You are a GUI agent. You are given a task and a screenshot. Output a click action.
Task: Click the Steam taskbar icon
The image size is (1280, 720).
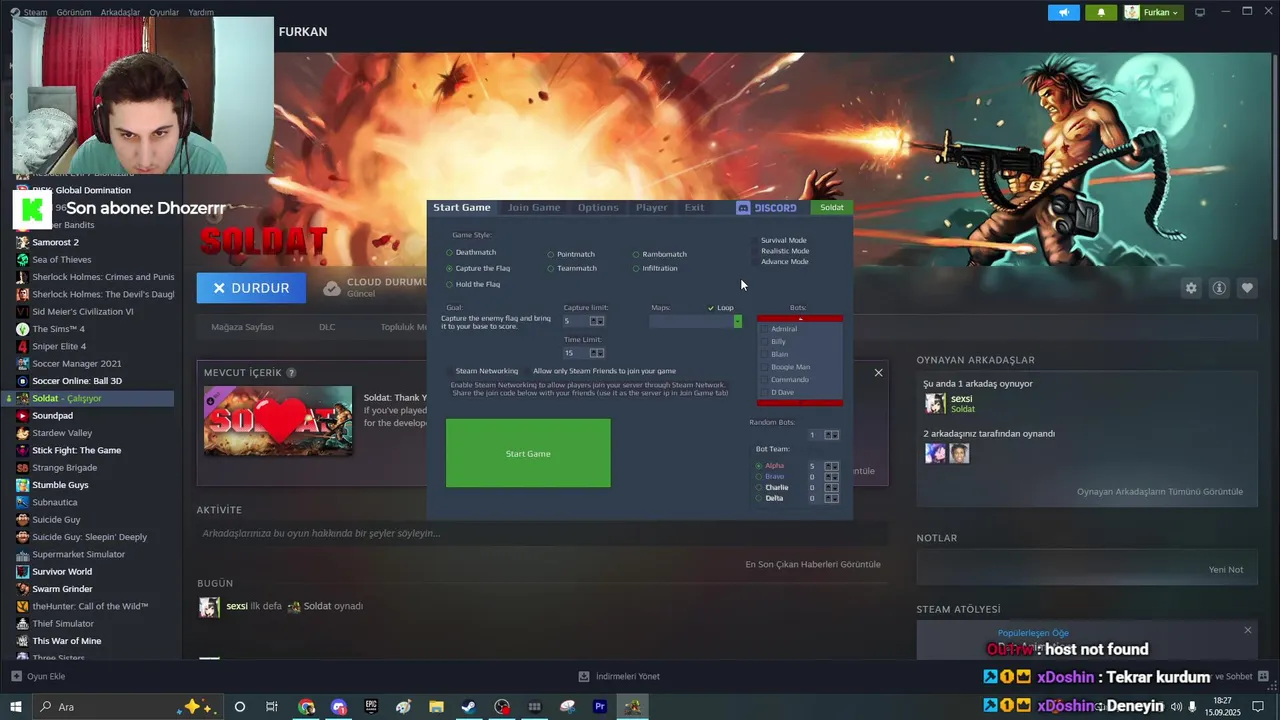[x=468, y=707]
